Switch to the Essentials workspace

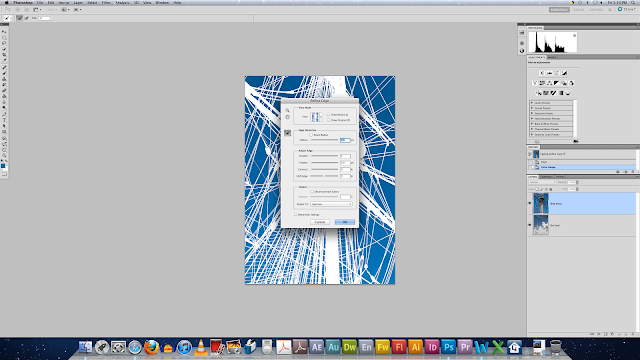point(559,9)
